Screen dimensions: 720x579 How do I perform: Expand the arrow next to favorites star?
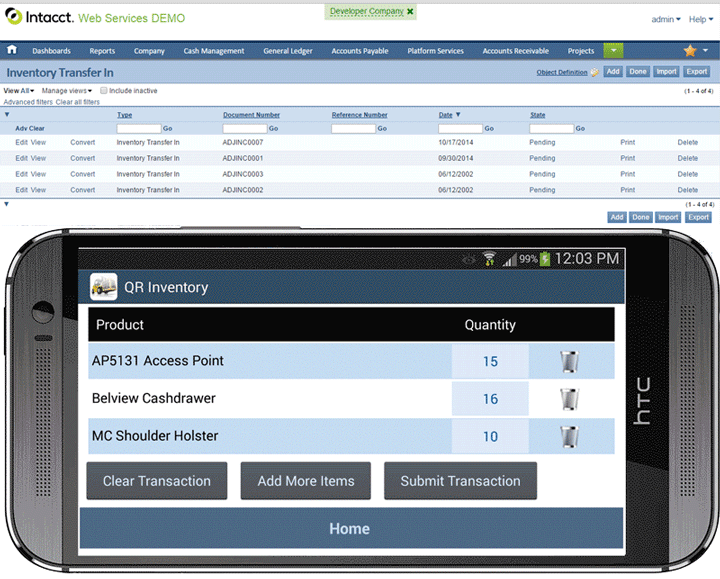pyautogui.click(x=705, y=50)
